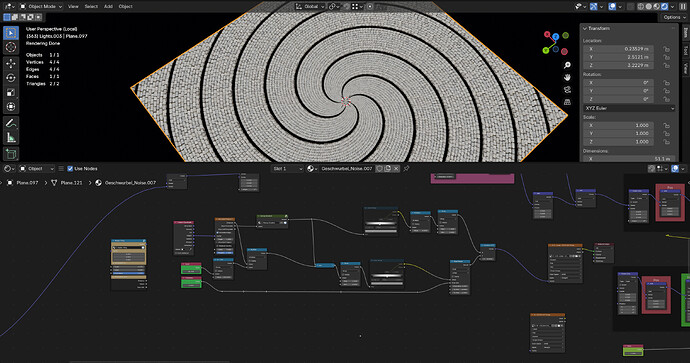
Task: Toggle the pin icon in node editor header
Action: click(x=406, y=169)
